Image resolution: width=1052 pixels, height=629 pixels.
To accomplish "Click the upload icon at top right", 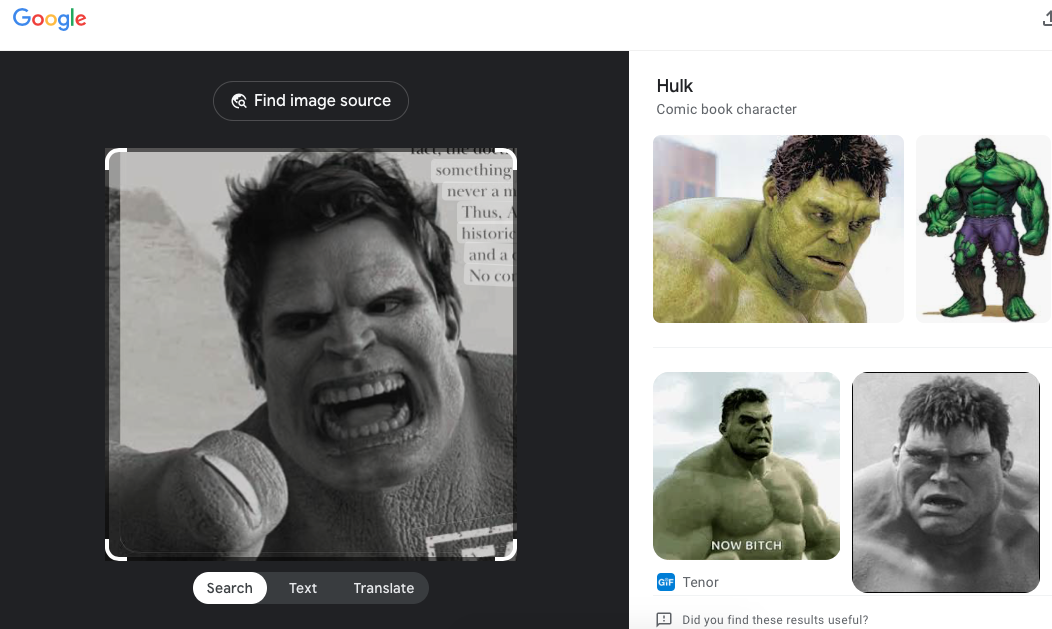I will (1047, 19).
